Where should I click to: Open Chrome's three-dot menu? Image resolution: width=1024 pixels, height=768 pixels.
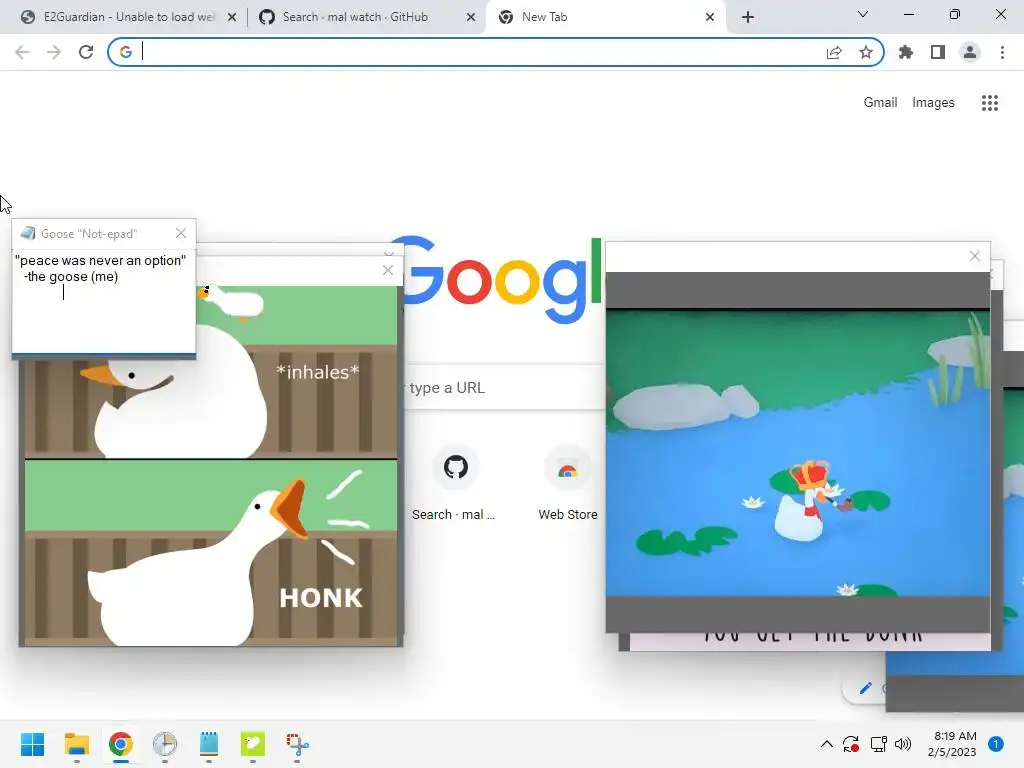(x=1002, y=52)
